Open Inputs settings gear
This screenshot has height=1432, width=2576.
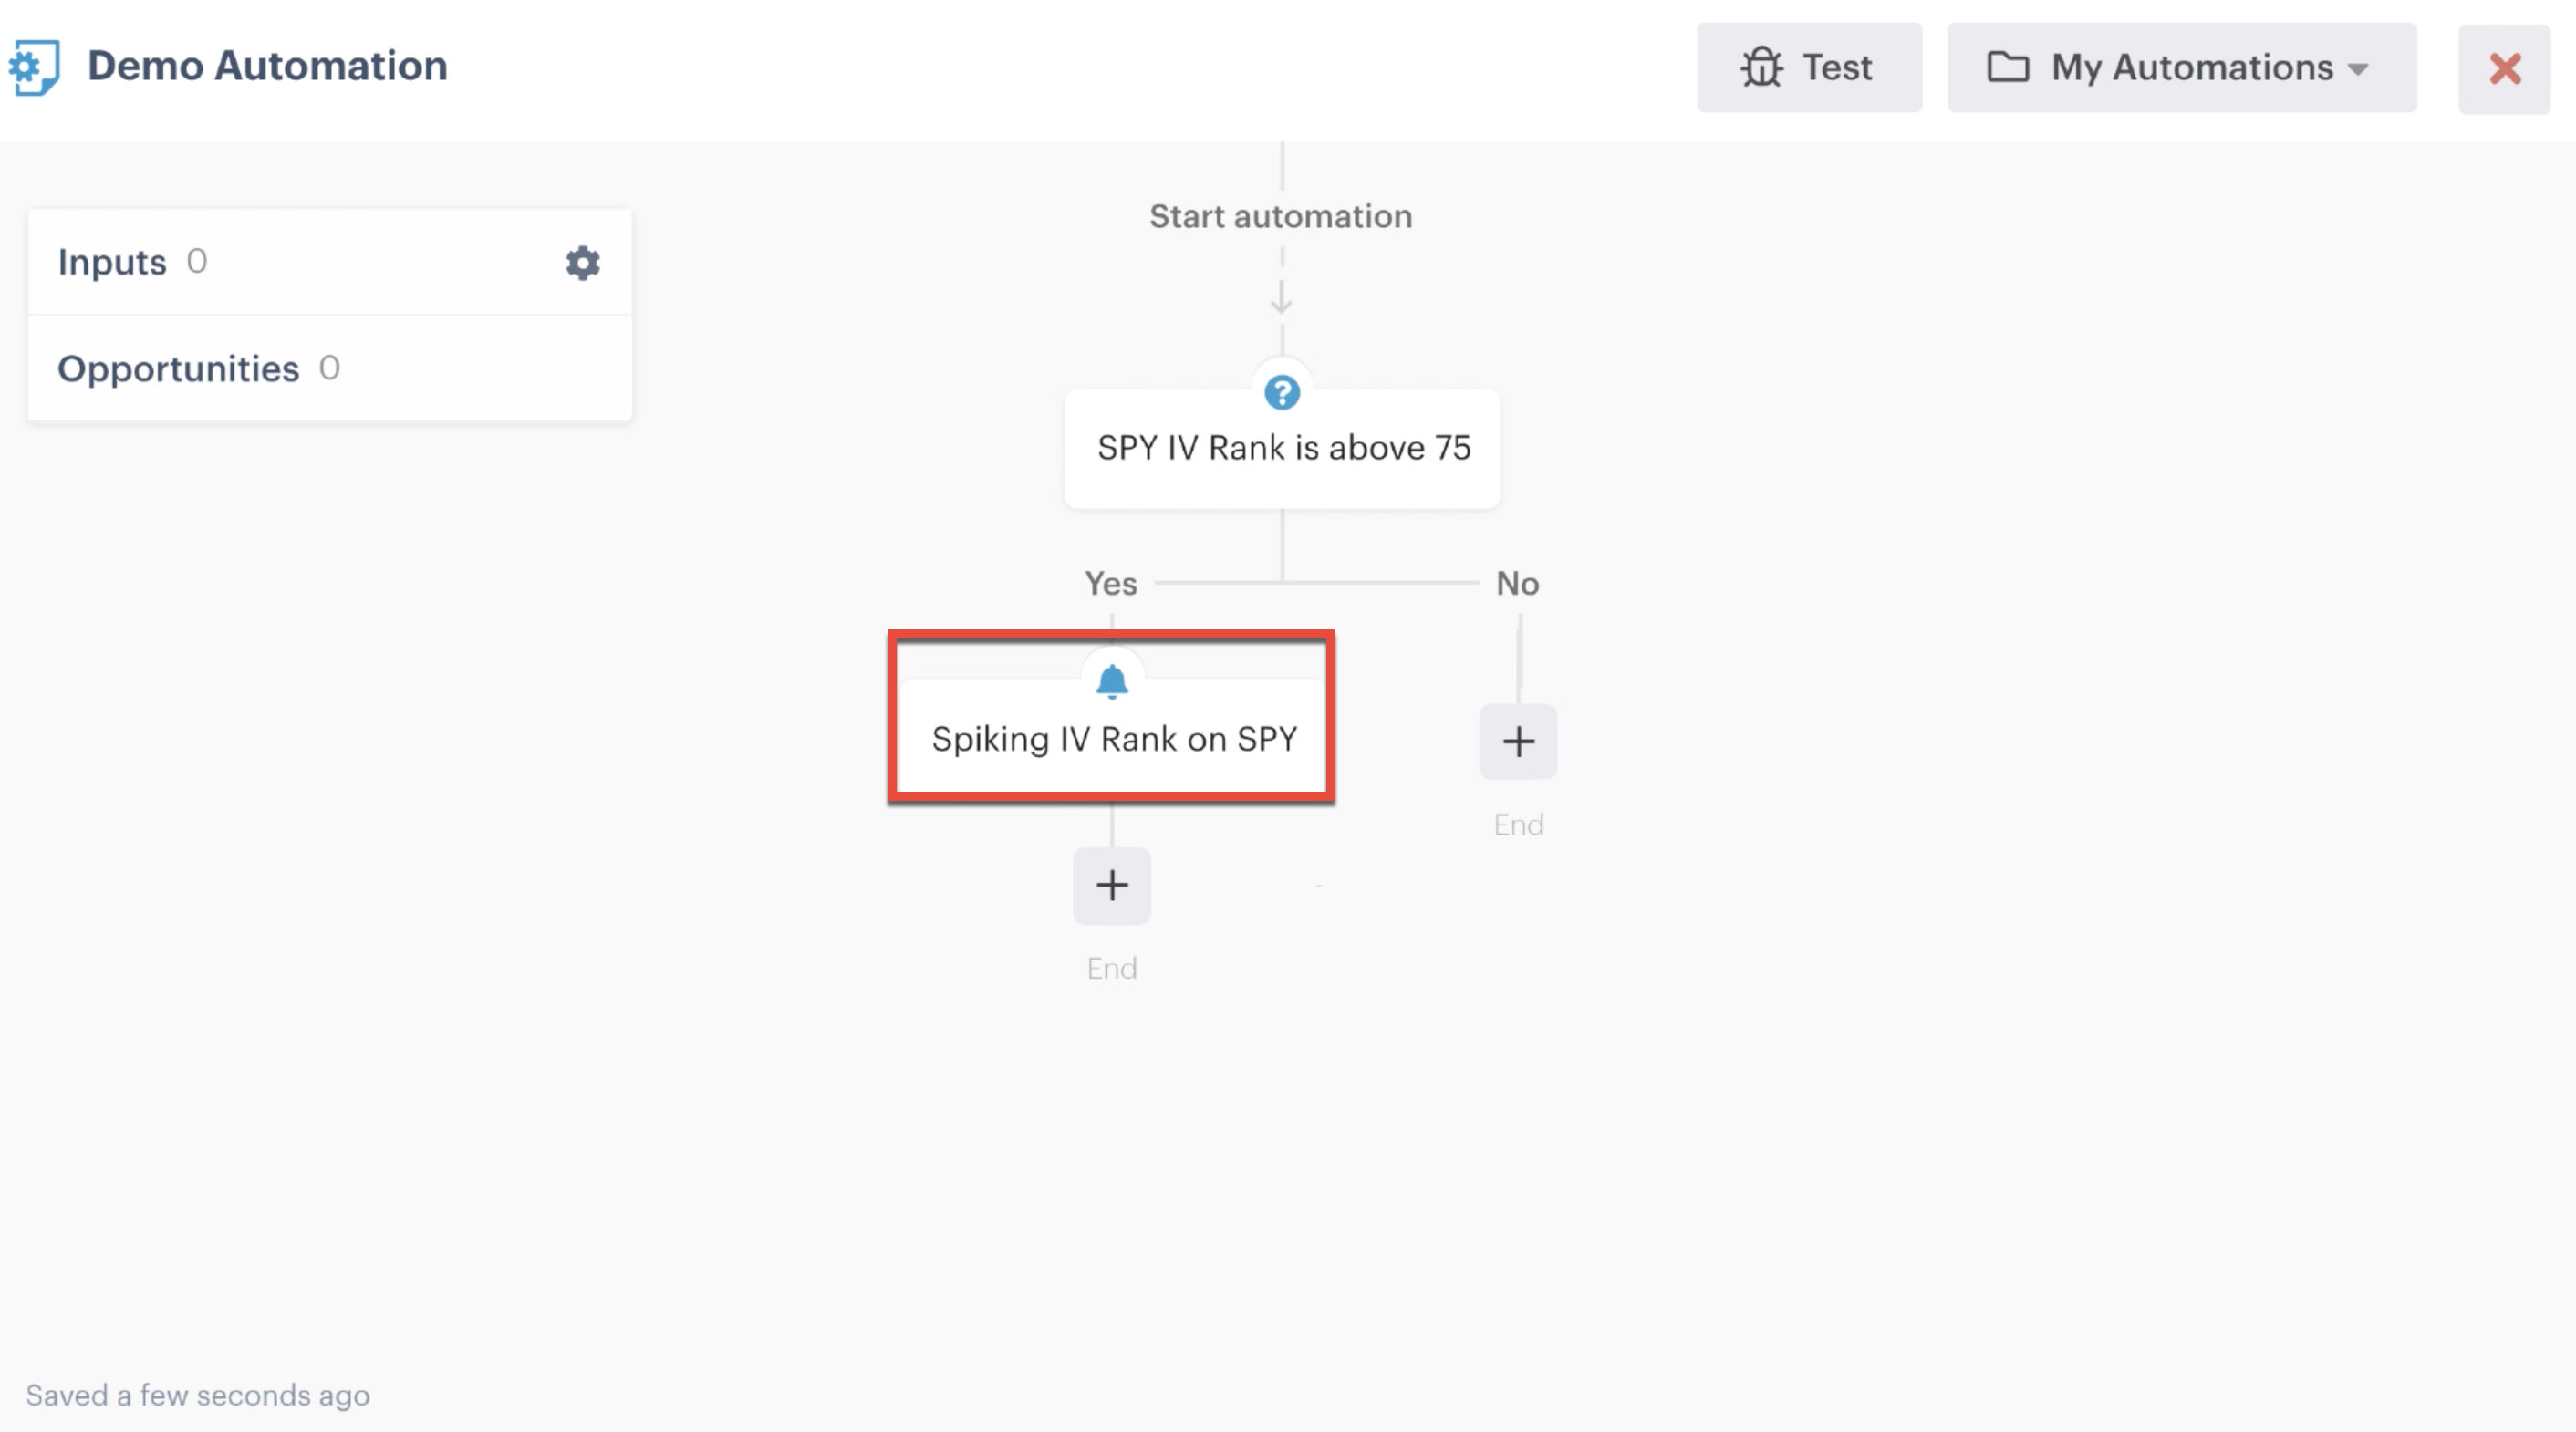click(x=582, y=263)
